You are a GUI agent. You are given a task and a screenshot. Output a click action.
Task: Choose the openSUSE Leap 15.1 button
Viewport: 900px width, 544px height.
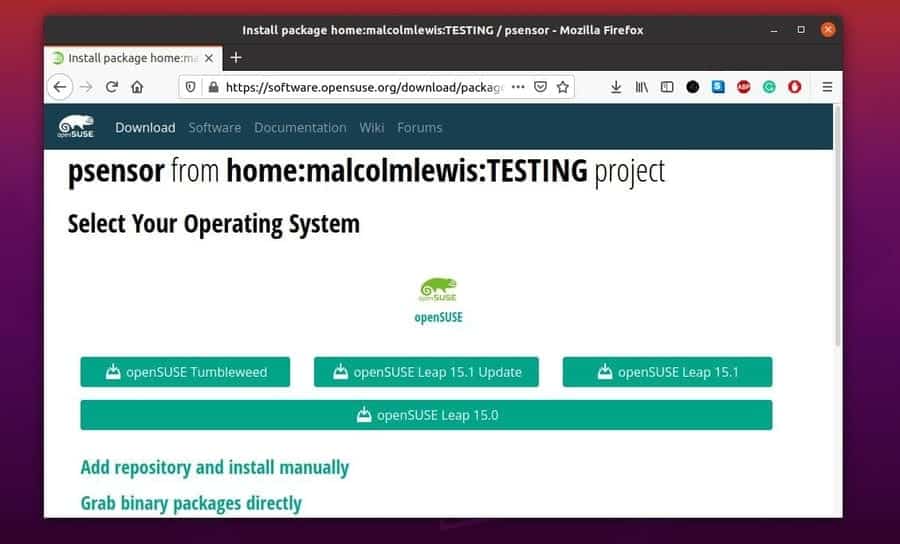668,372
